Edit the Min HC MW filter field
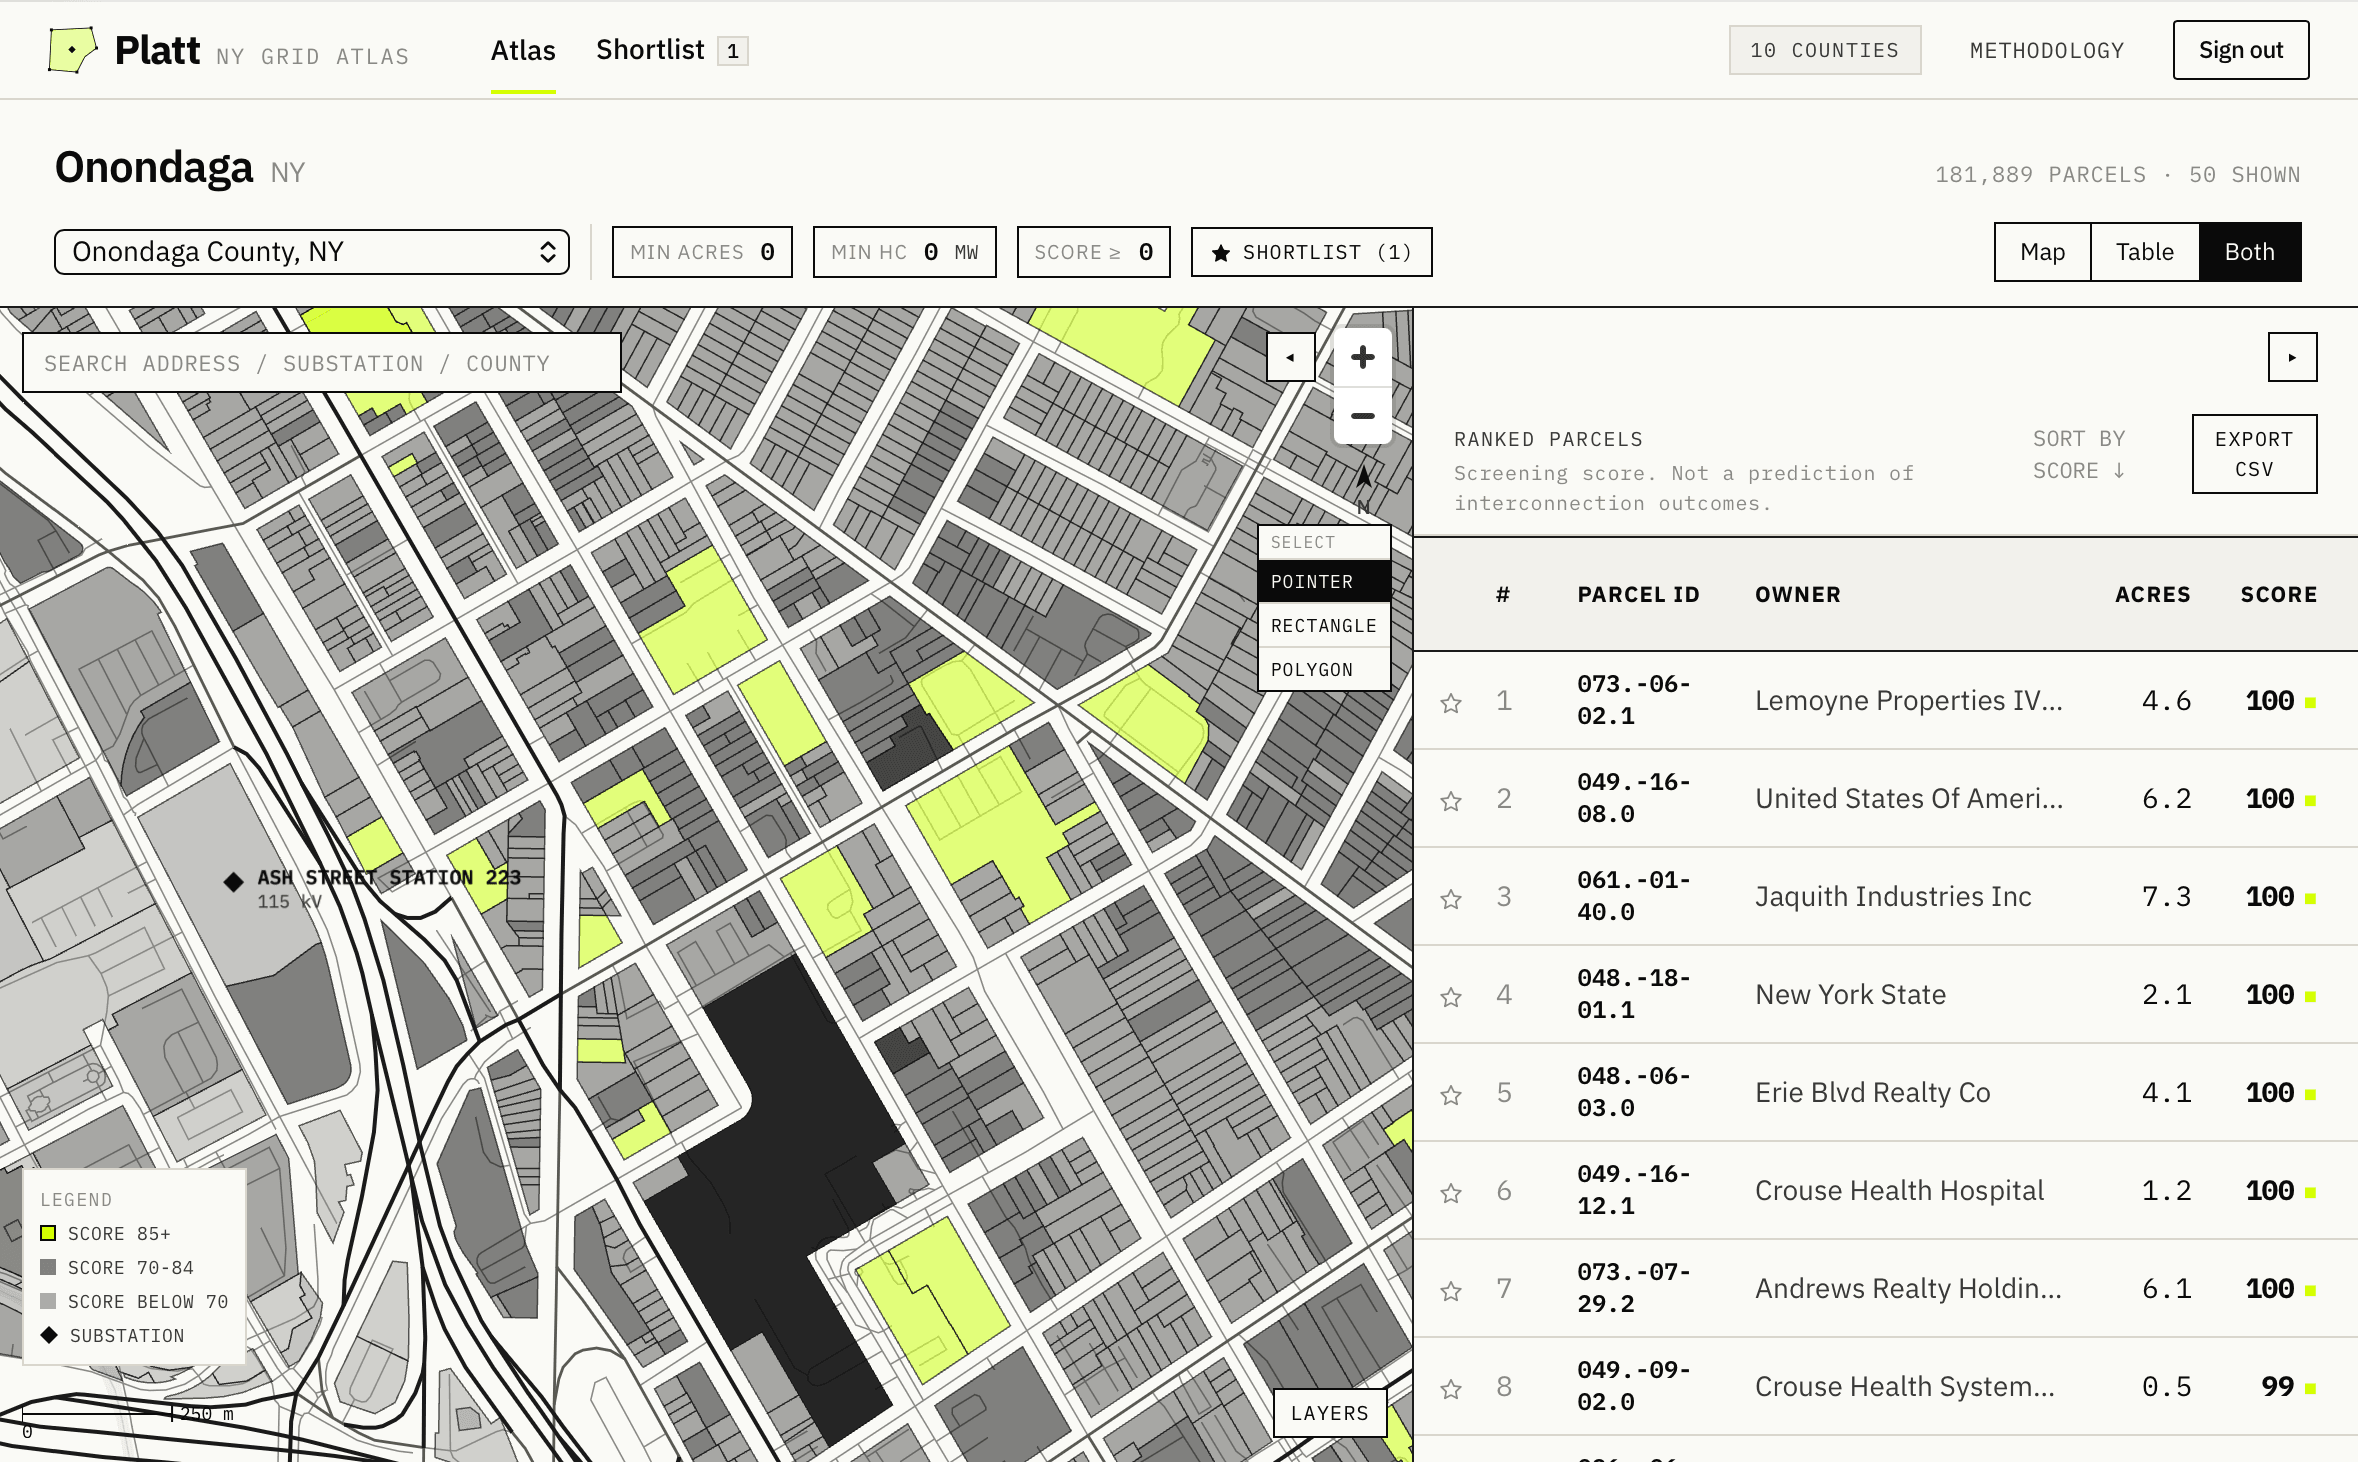Screen dimensions: 2358x1462 click(x=904, y=252)
